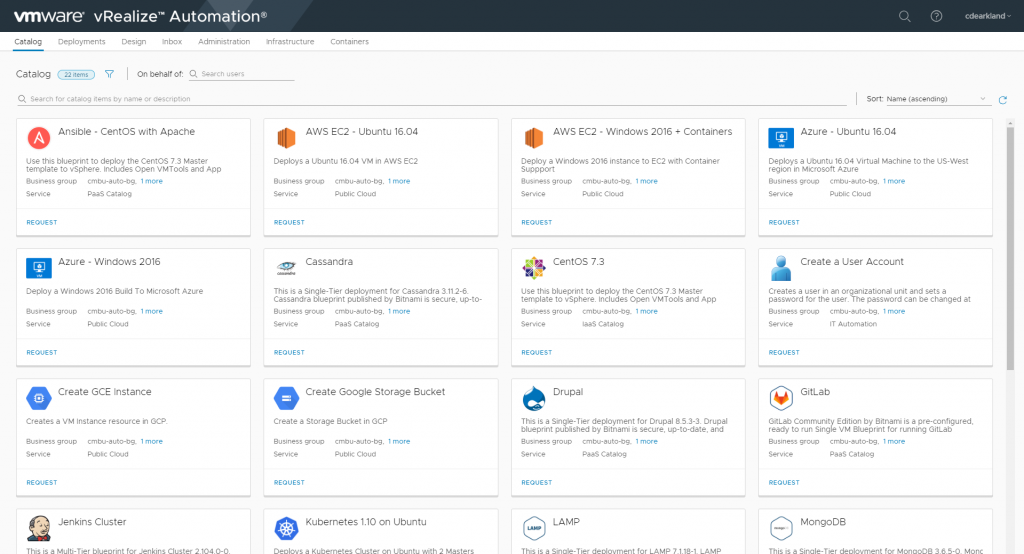Request the Cassandra catalog item
Viewport: 1024px width, 554px height.
289,352
